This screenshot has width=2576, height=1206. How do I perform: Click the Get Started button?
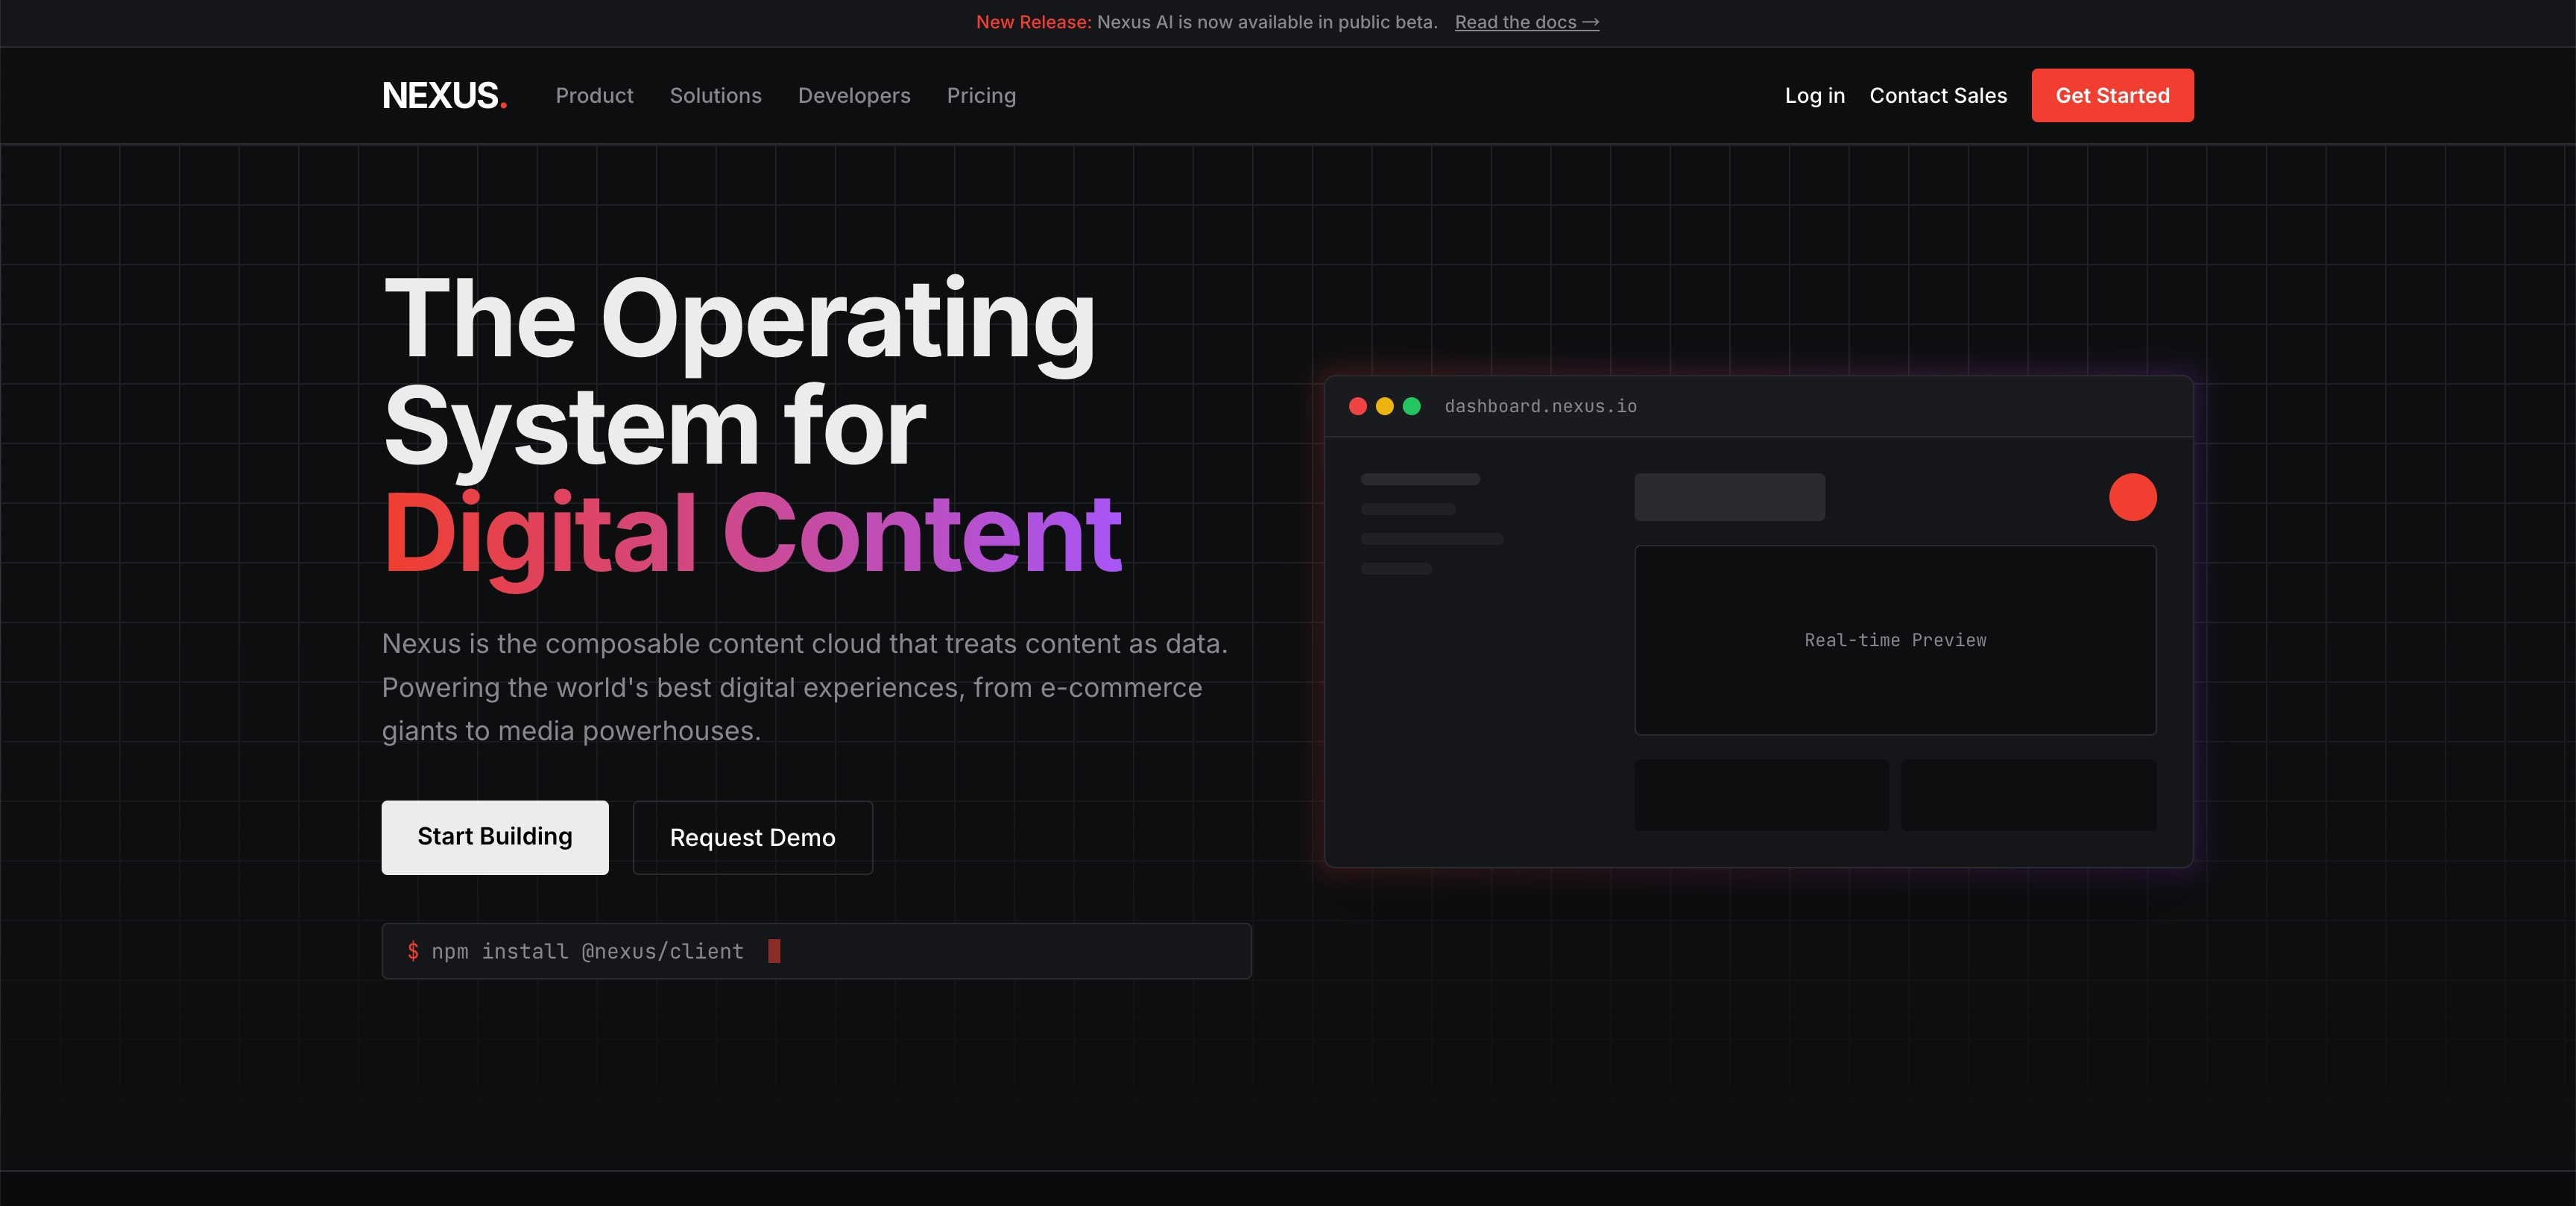click(2112, 95)
